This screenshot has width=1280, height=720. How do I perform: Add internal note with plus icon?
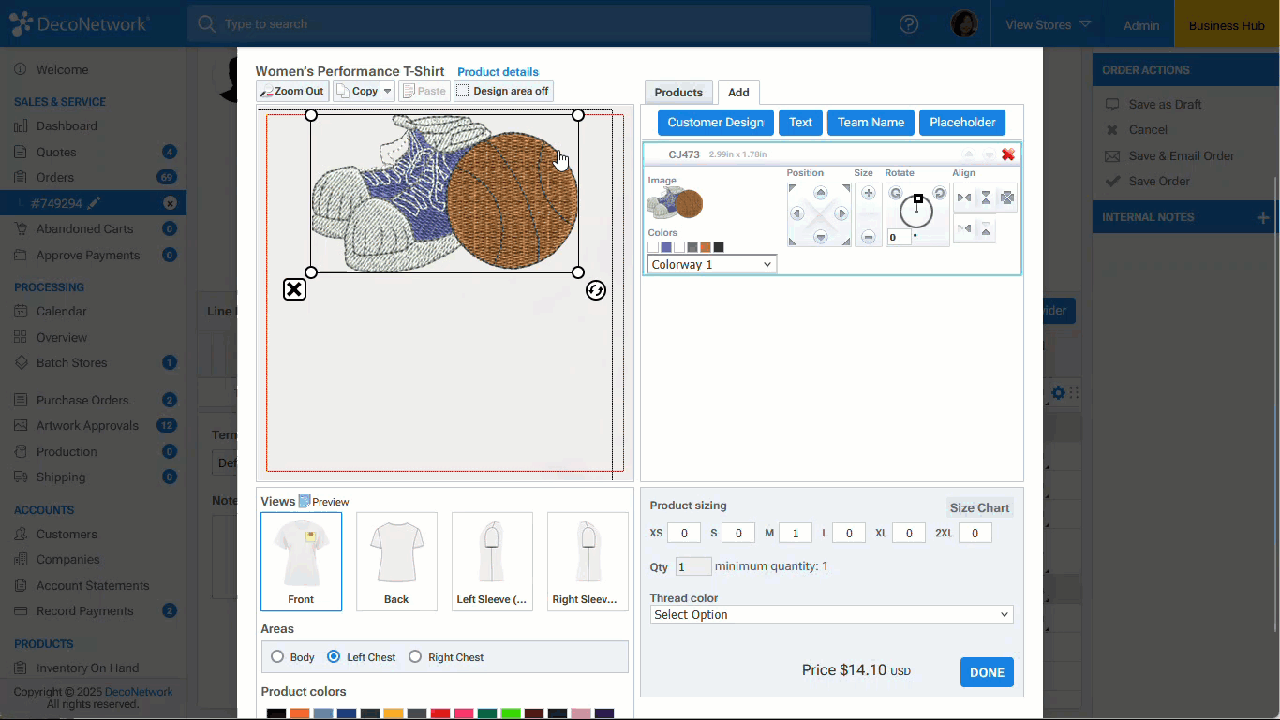[x=1263, y=217]
